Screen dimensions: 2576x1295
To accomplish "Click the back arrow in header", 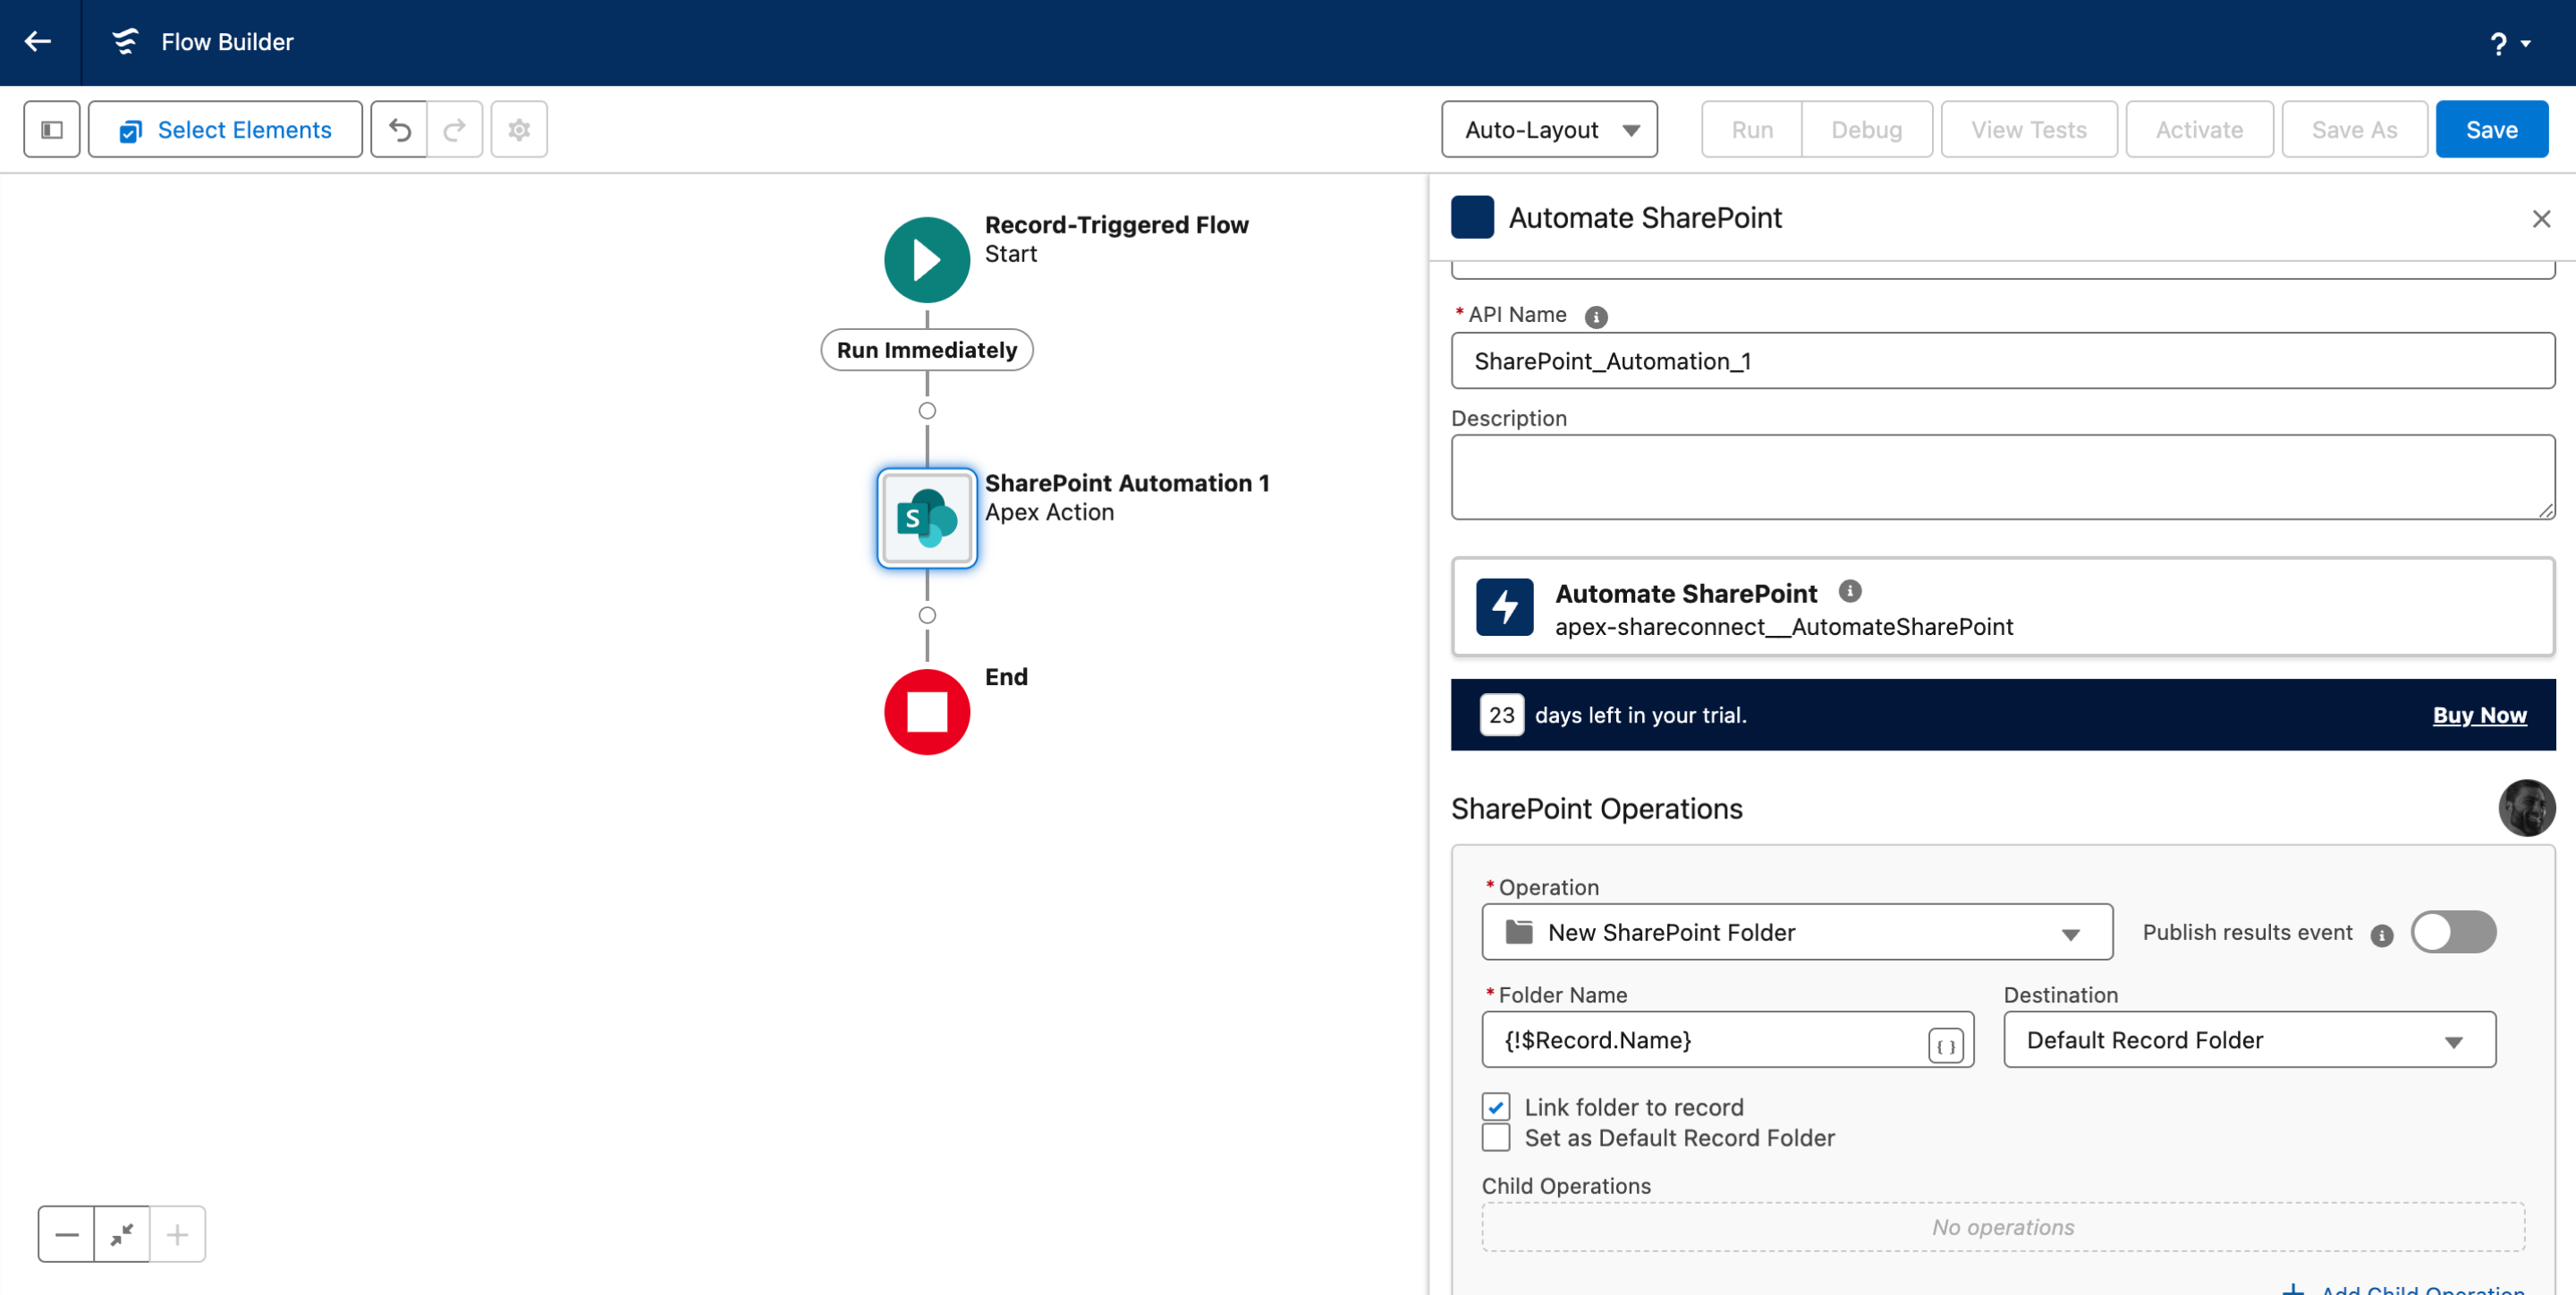I will pyautogui.click(x=38, y=42).
